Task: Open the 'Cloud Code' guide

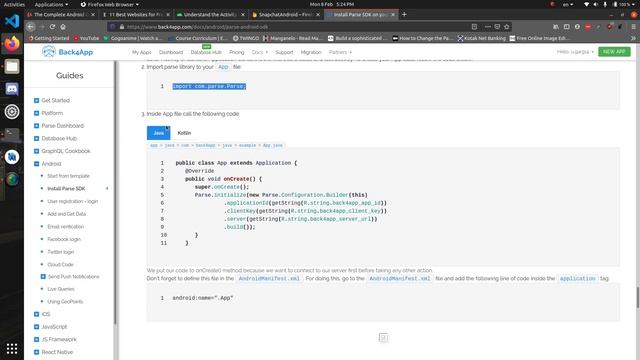Action: [x=60, y=264]
